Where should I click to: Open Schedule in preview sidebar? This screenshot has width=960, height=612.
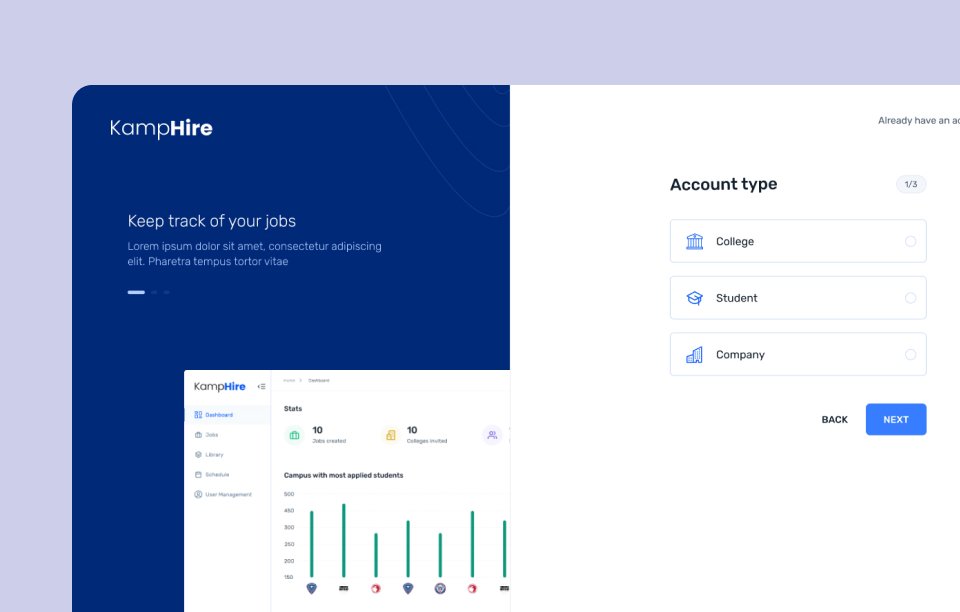(x=227, y=474)
